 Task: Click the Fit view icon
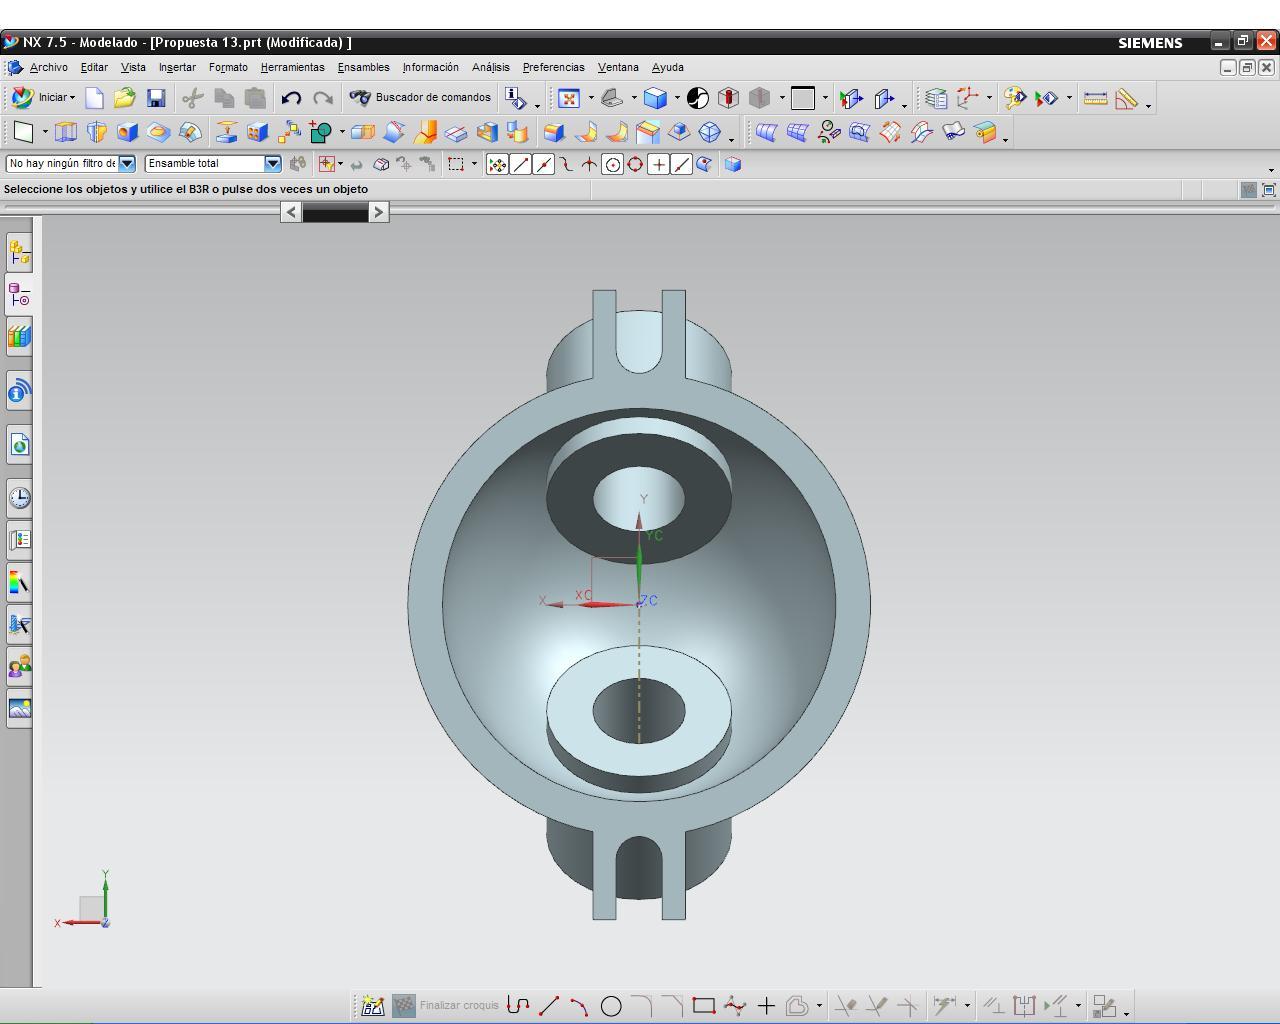coord(569,98)
